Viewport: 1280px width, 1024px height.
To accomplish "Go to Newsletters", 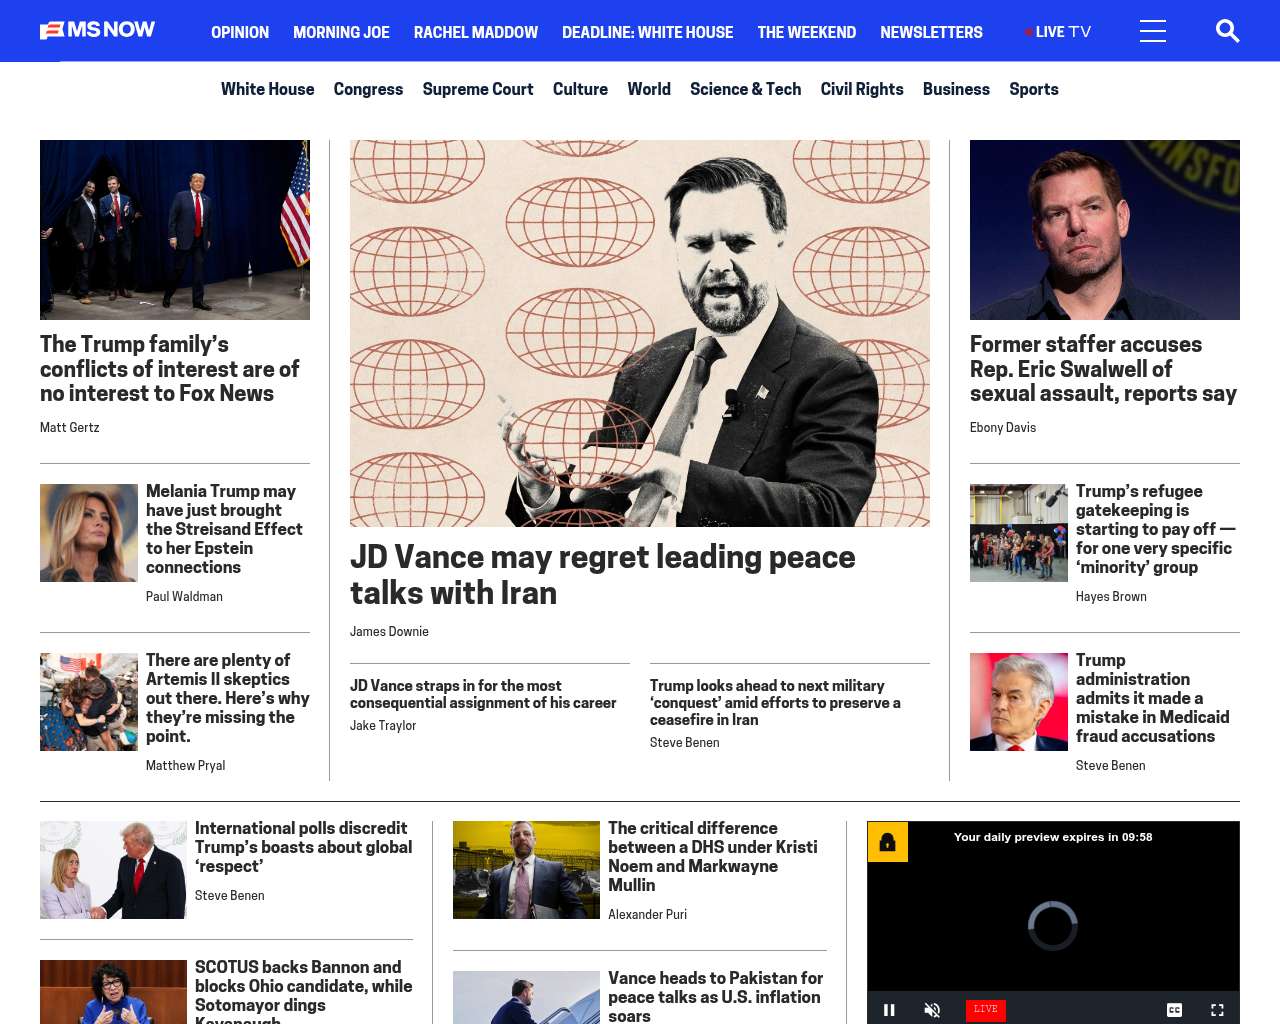I will pyautogui.click(x=931, y=32).
